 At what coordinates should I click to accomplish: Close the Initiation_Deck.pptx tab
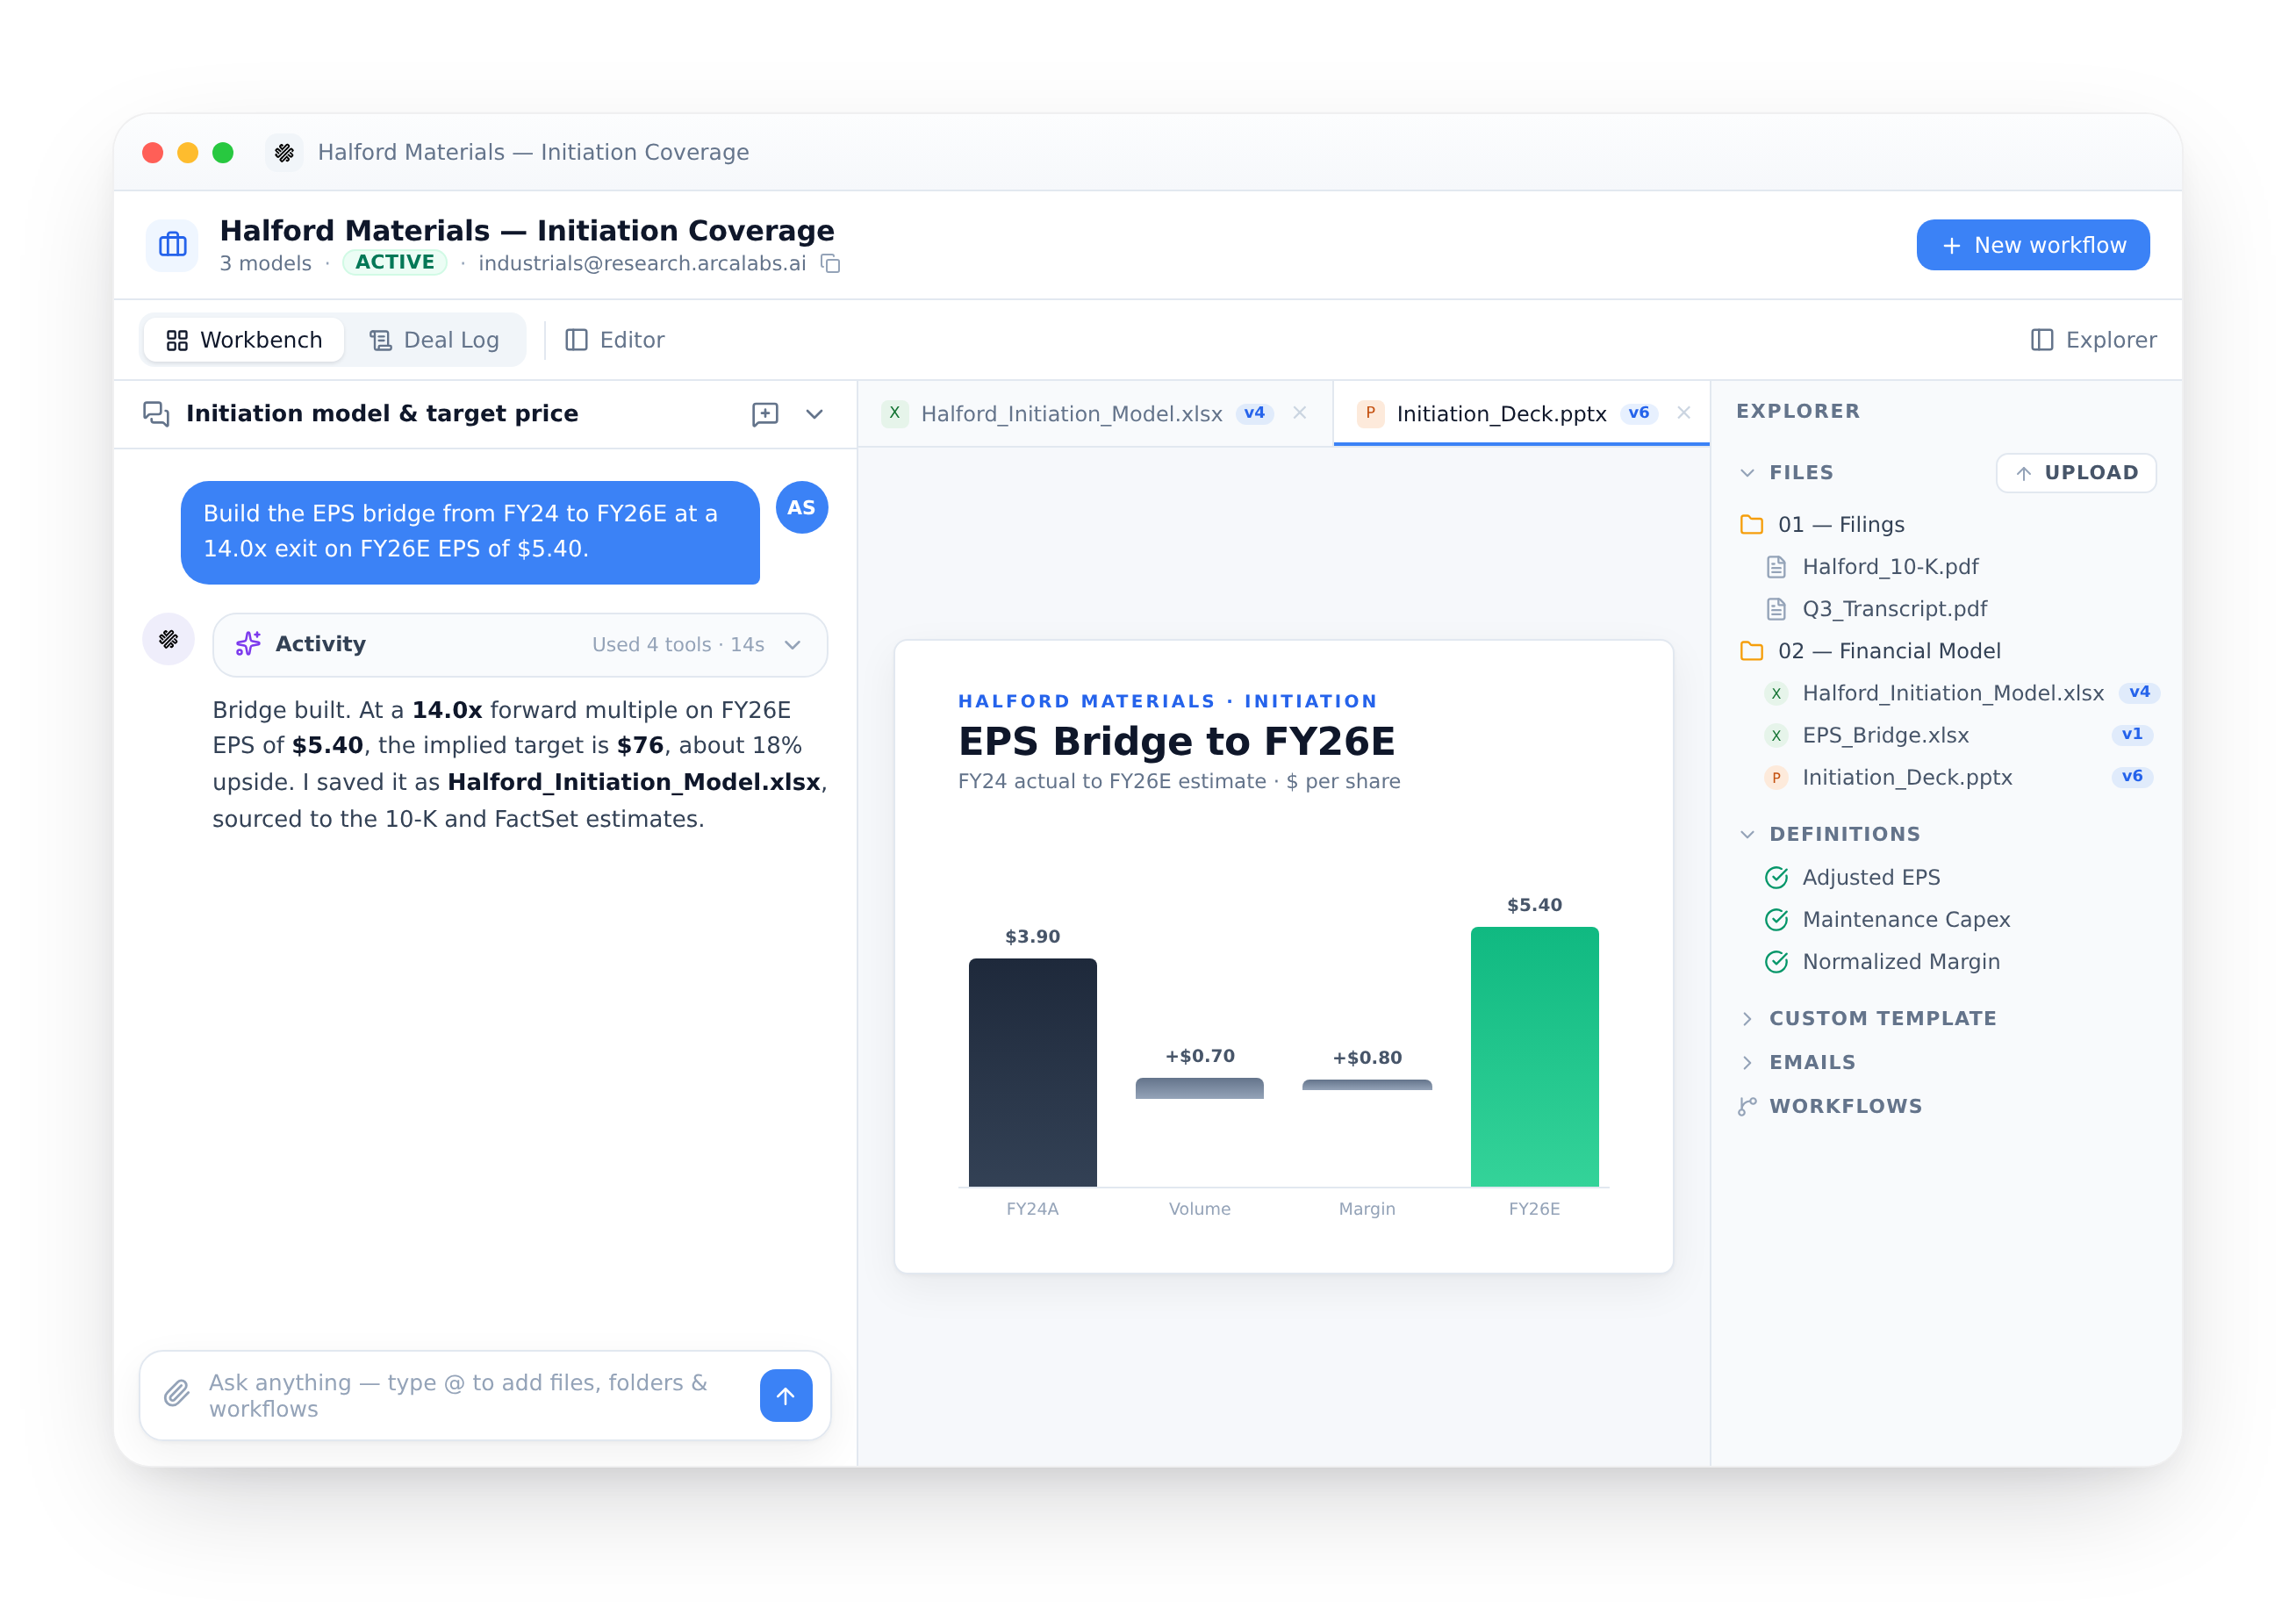point(1684,413)
